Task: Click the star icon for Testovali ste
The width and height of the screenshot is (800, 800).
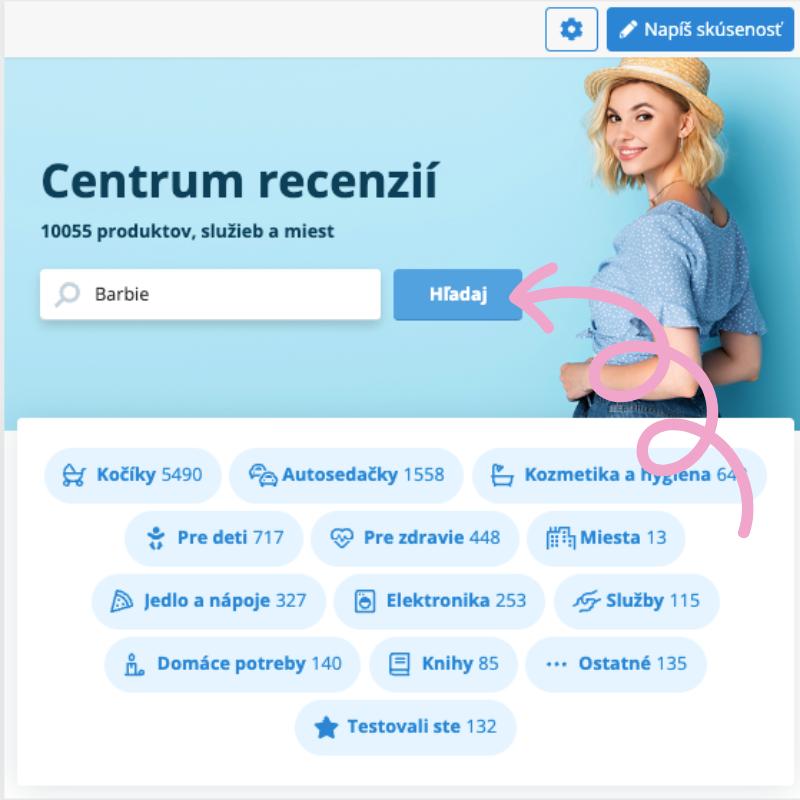Action: pyautogui.click(x=327, y=727)
